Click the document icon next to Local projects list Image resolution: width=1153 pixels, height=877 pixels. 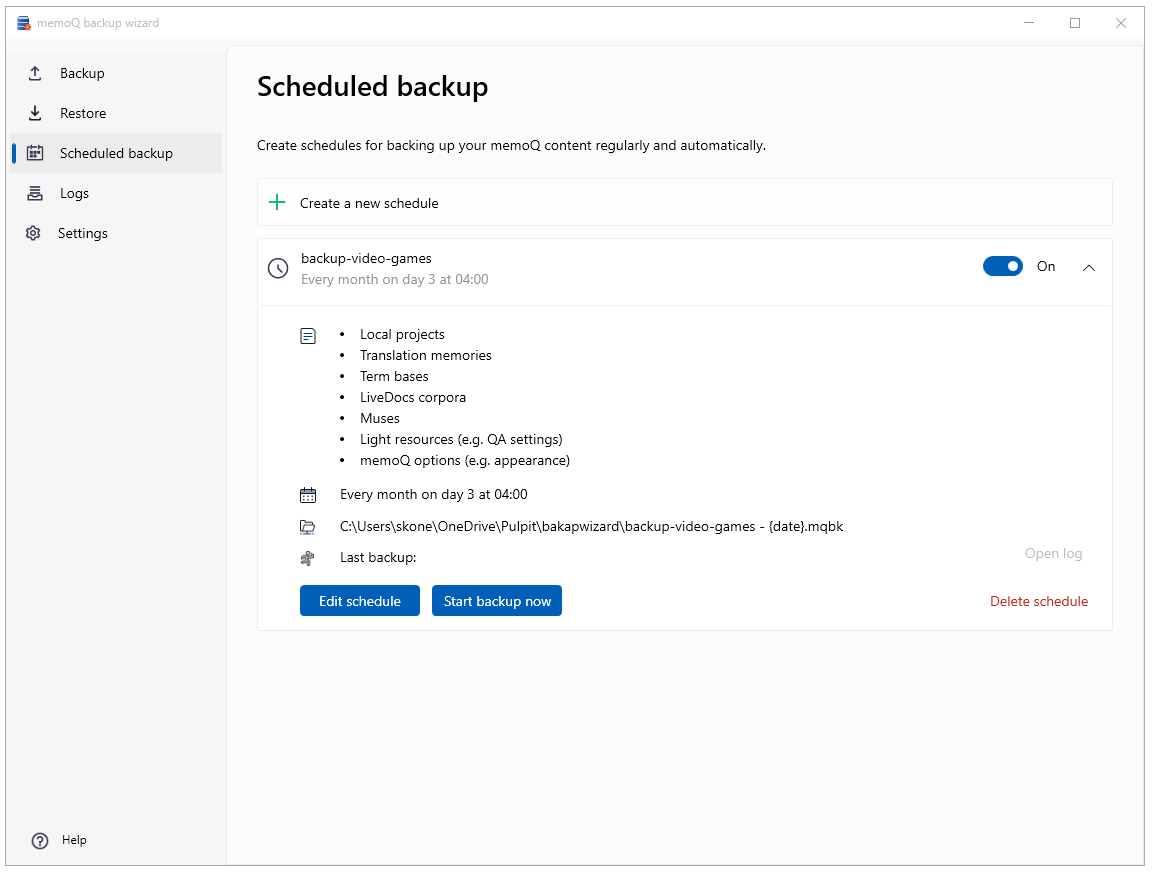point(308,335)
